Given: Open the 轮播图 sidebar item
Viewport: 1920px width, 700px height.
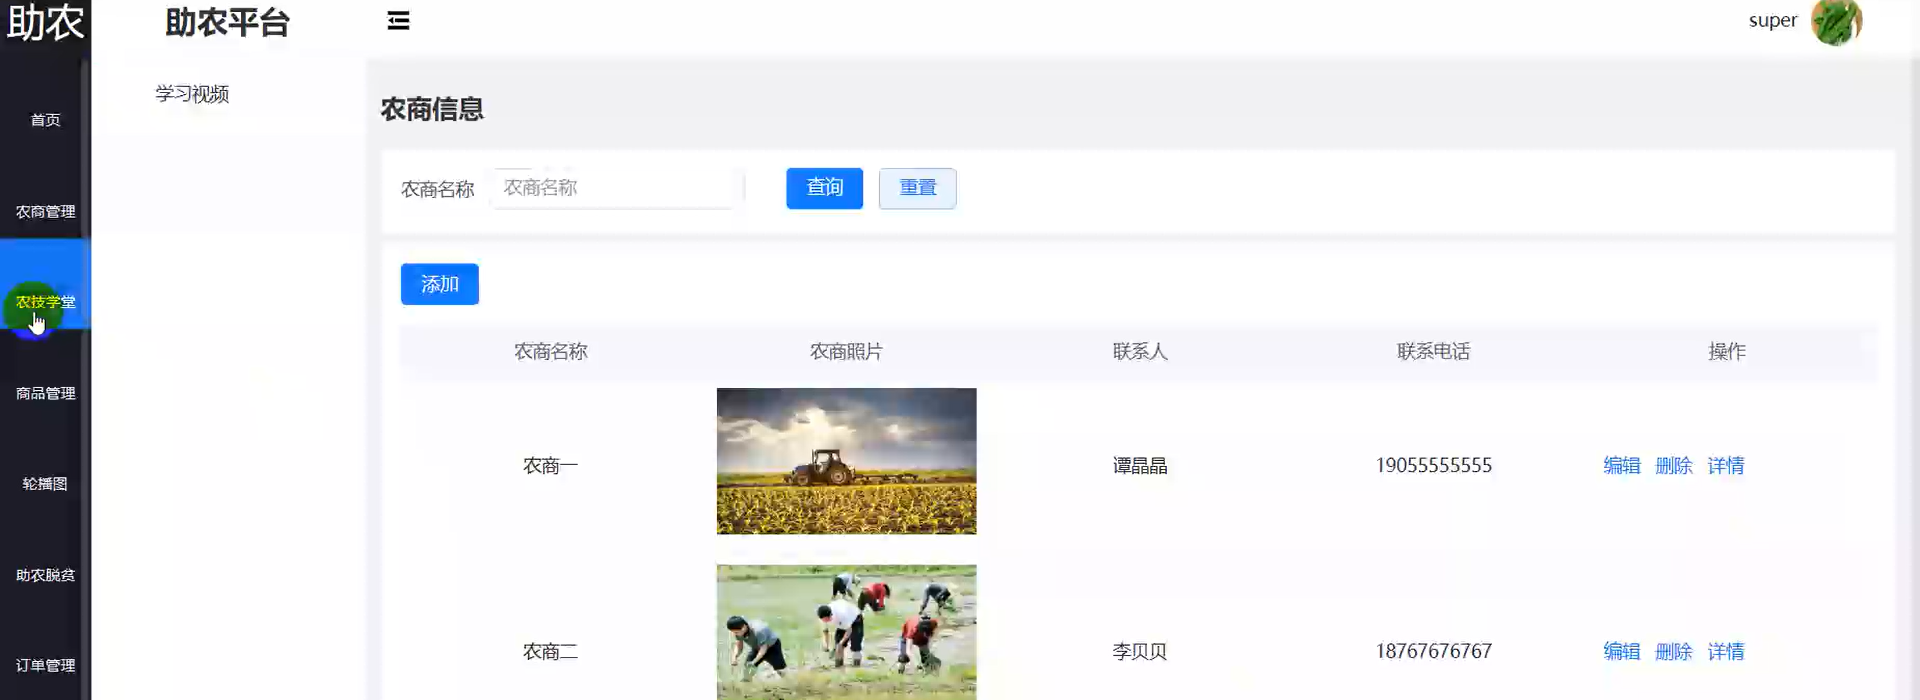Looking at the screenshot, I should [45, 484].
